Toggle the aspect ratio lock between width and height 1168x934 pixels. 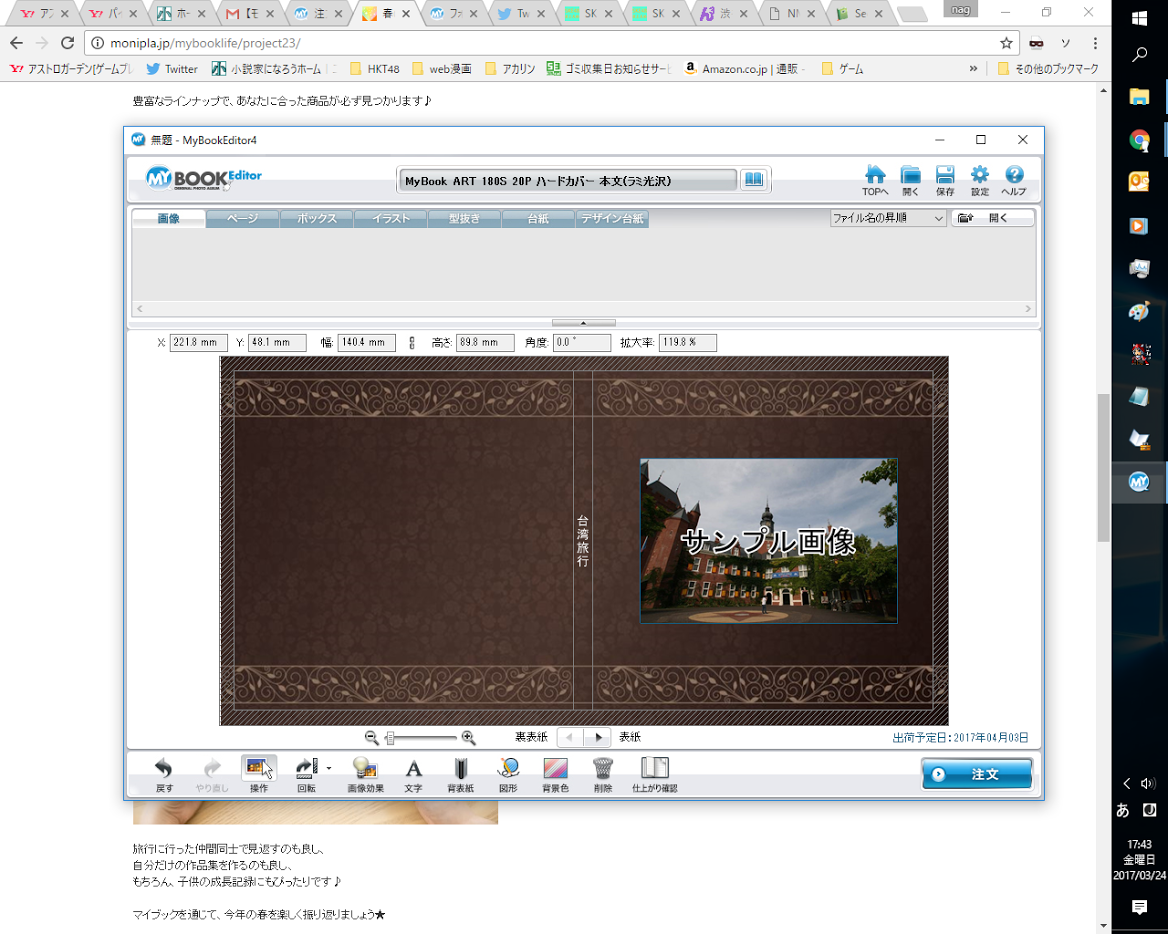pos(412,343)
